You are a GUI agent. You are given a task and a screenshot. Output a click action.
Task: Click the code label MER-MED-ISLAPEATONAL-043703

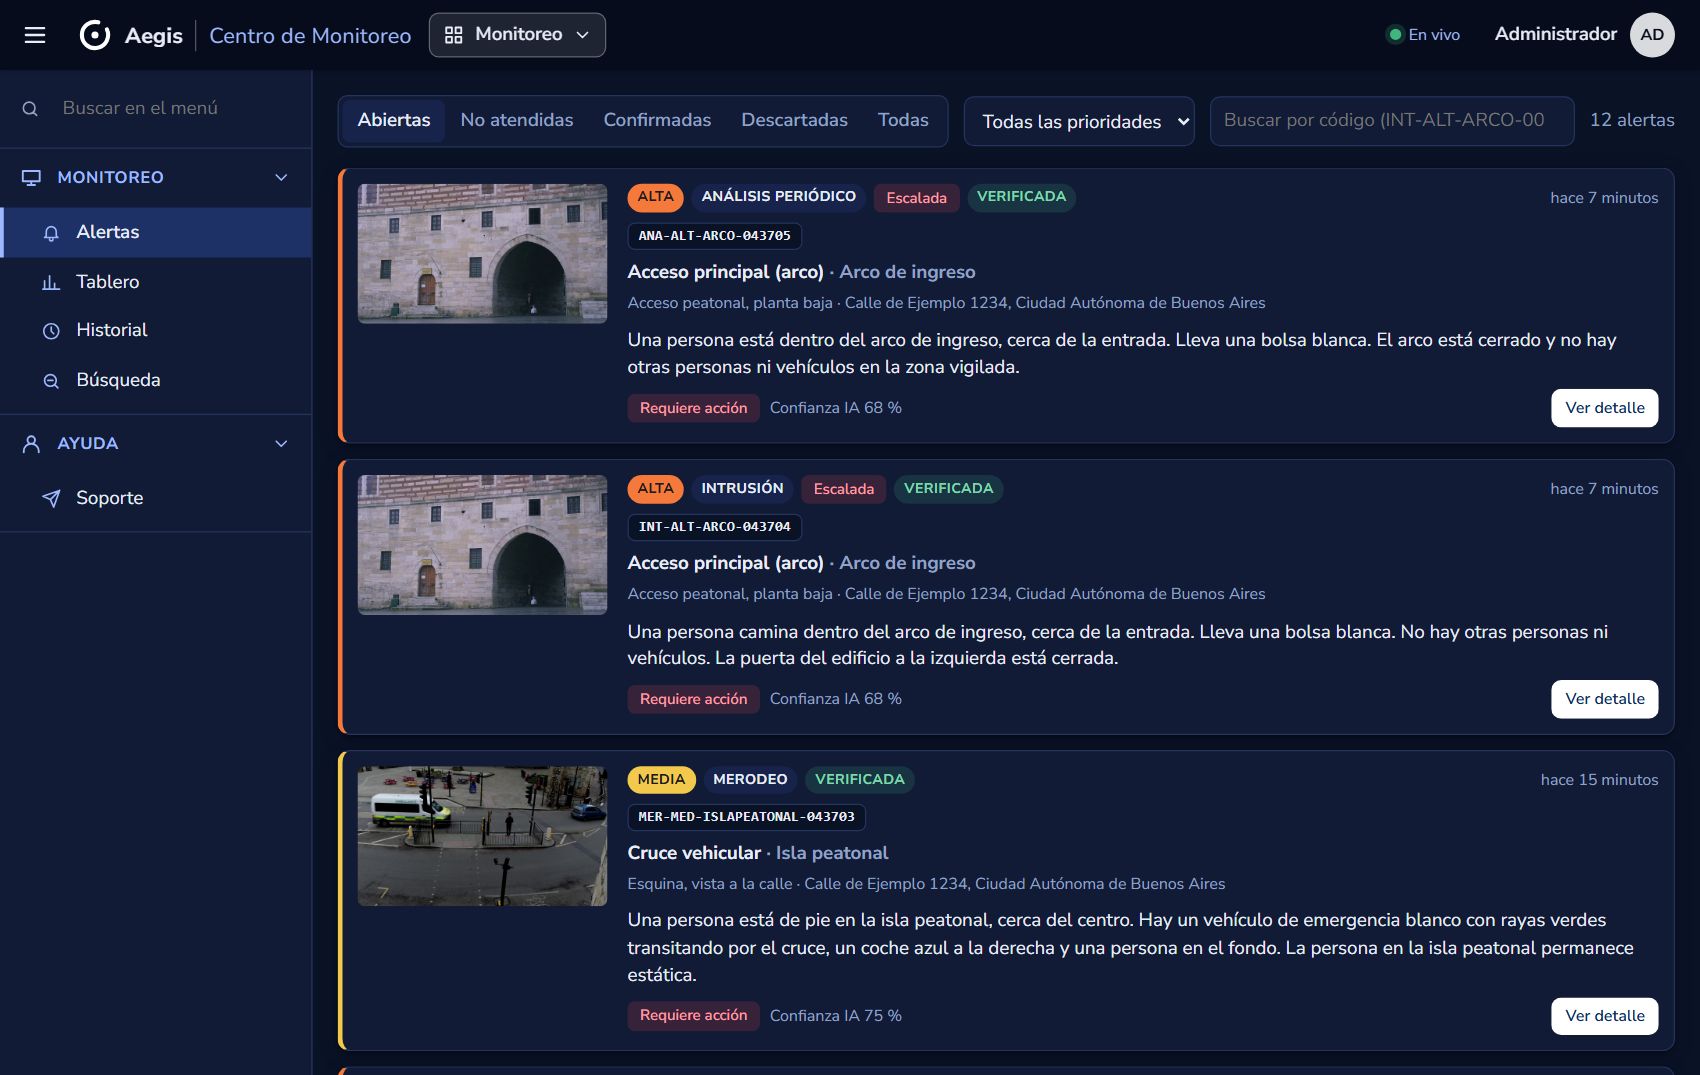tap(746, 817)
